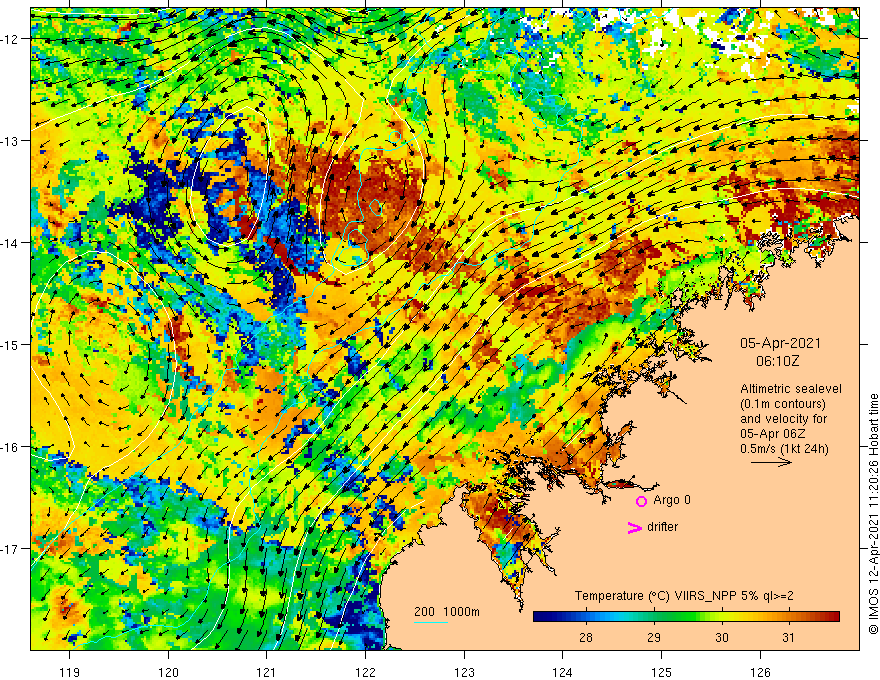The width and height of the screenshot is (880, 680).
Task: Click the 123 longitude axis label
Action: (464, 672)
